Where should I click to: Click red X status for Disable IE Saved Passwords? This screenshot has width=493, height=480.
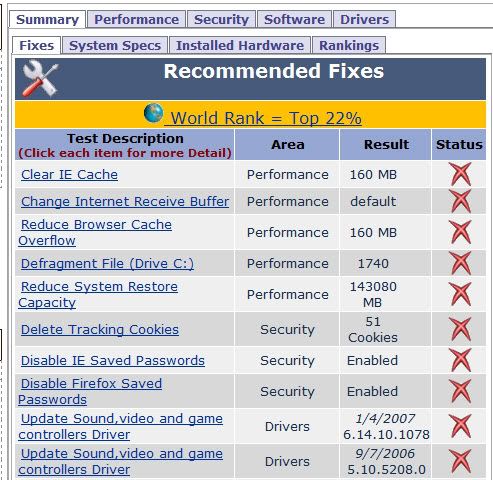[460, 360]
